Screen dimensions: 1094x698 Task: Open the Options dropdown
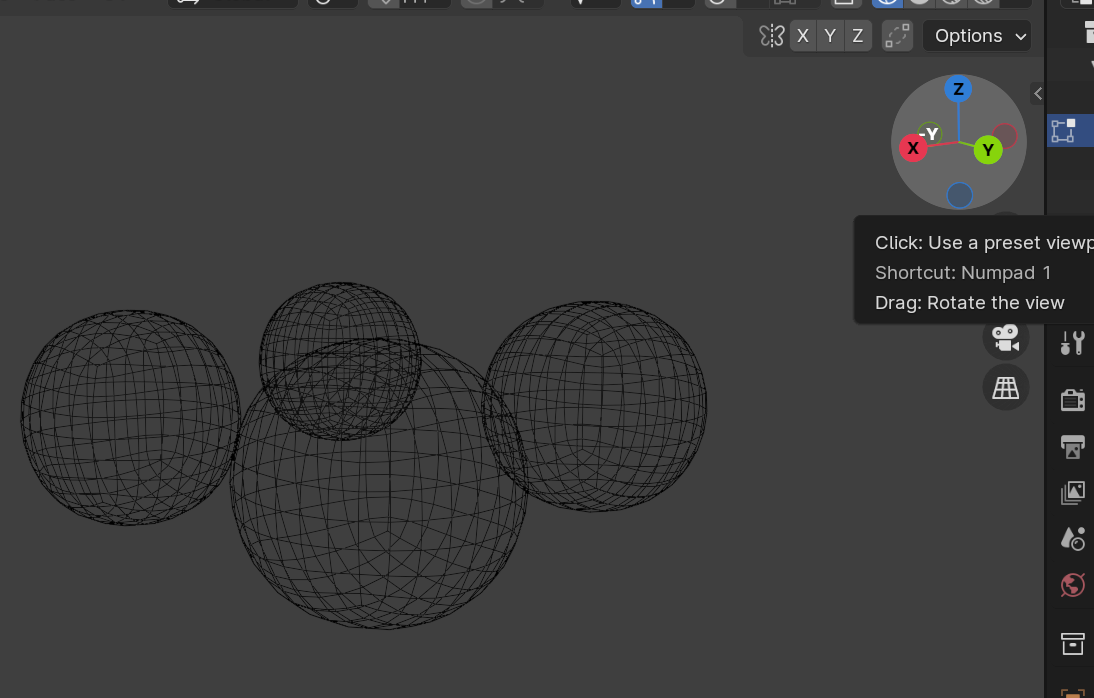point(976,36)
